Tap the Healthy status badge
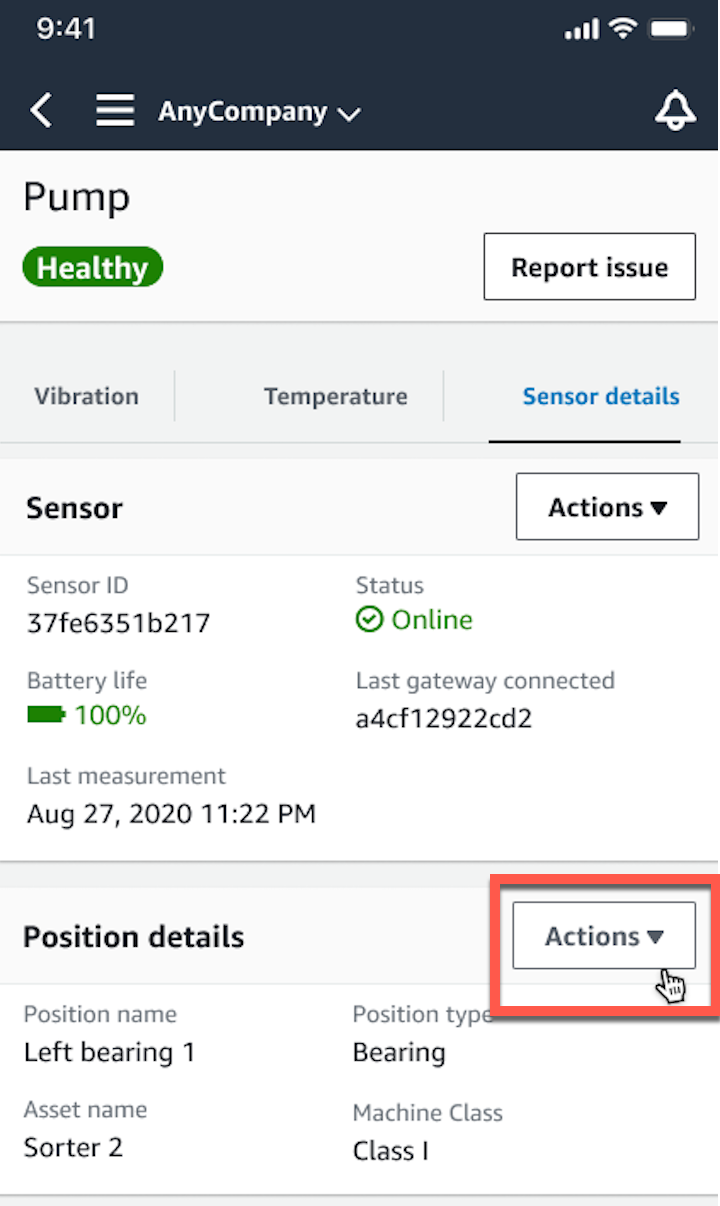 [92, 267]
